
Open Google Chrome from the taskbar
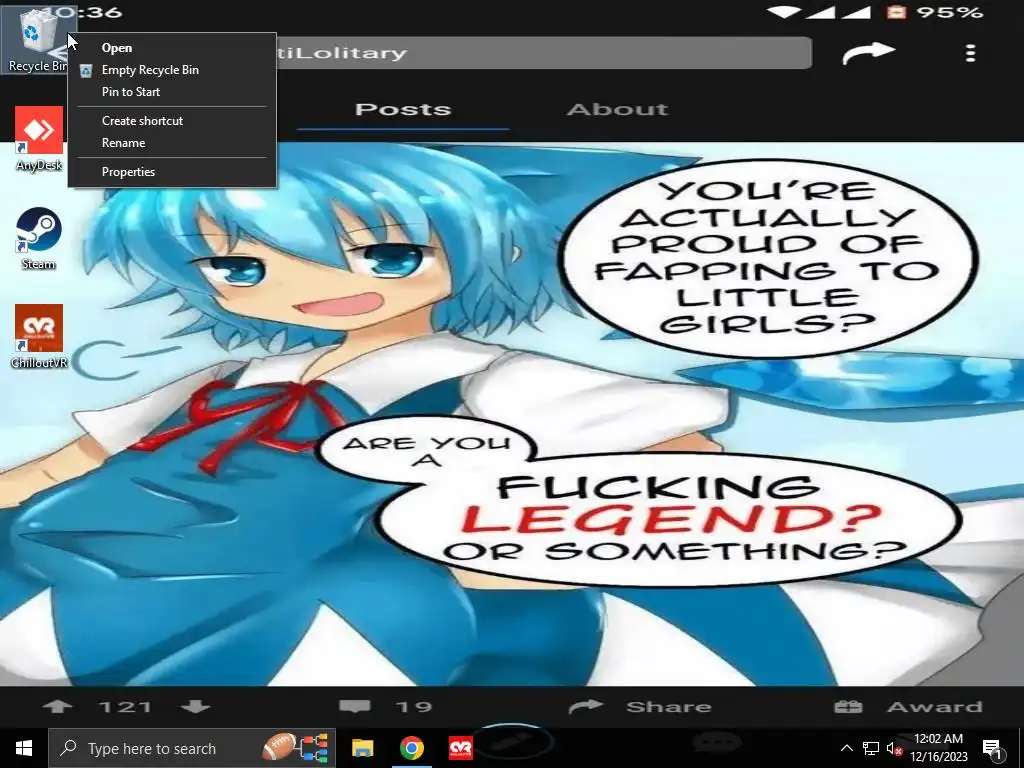(x=411, y=748)
